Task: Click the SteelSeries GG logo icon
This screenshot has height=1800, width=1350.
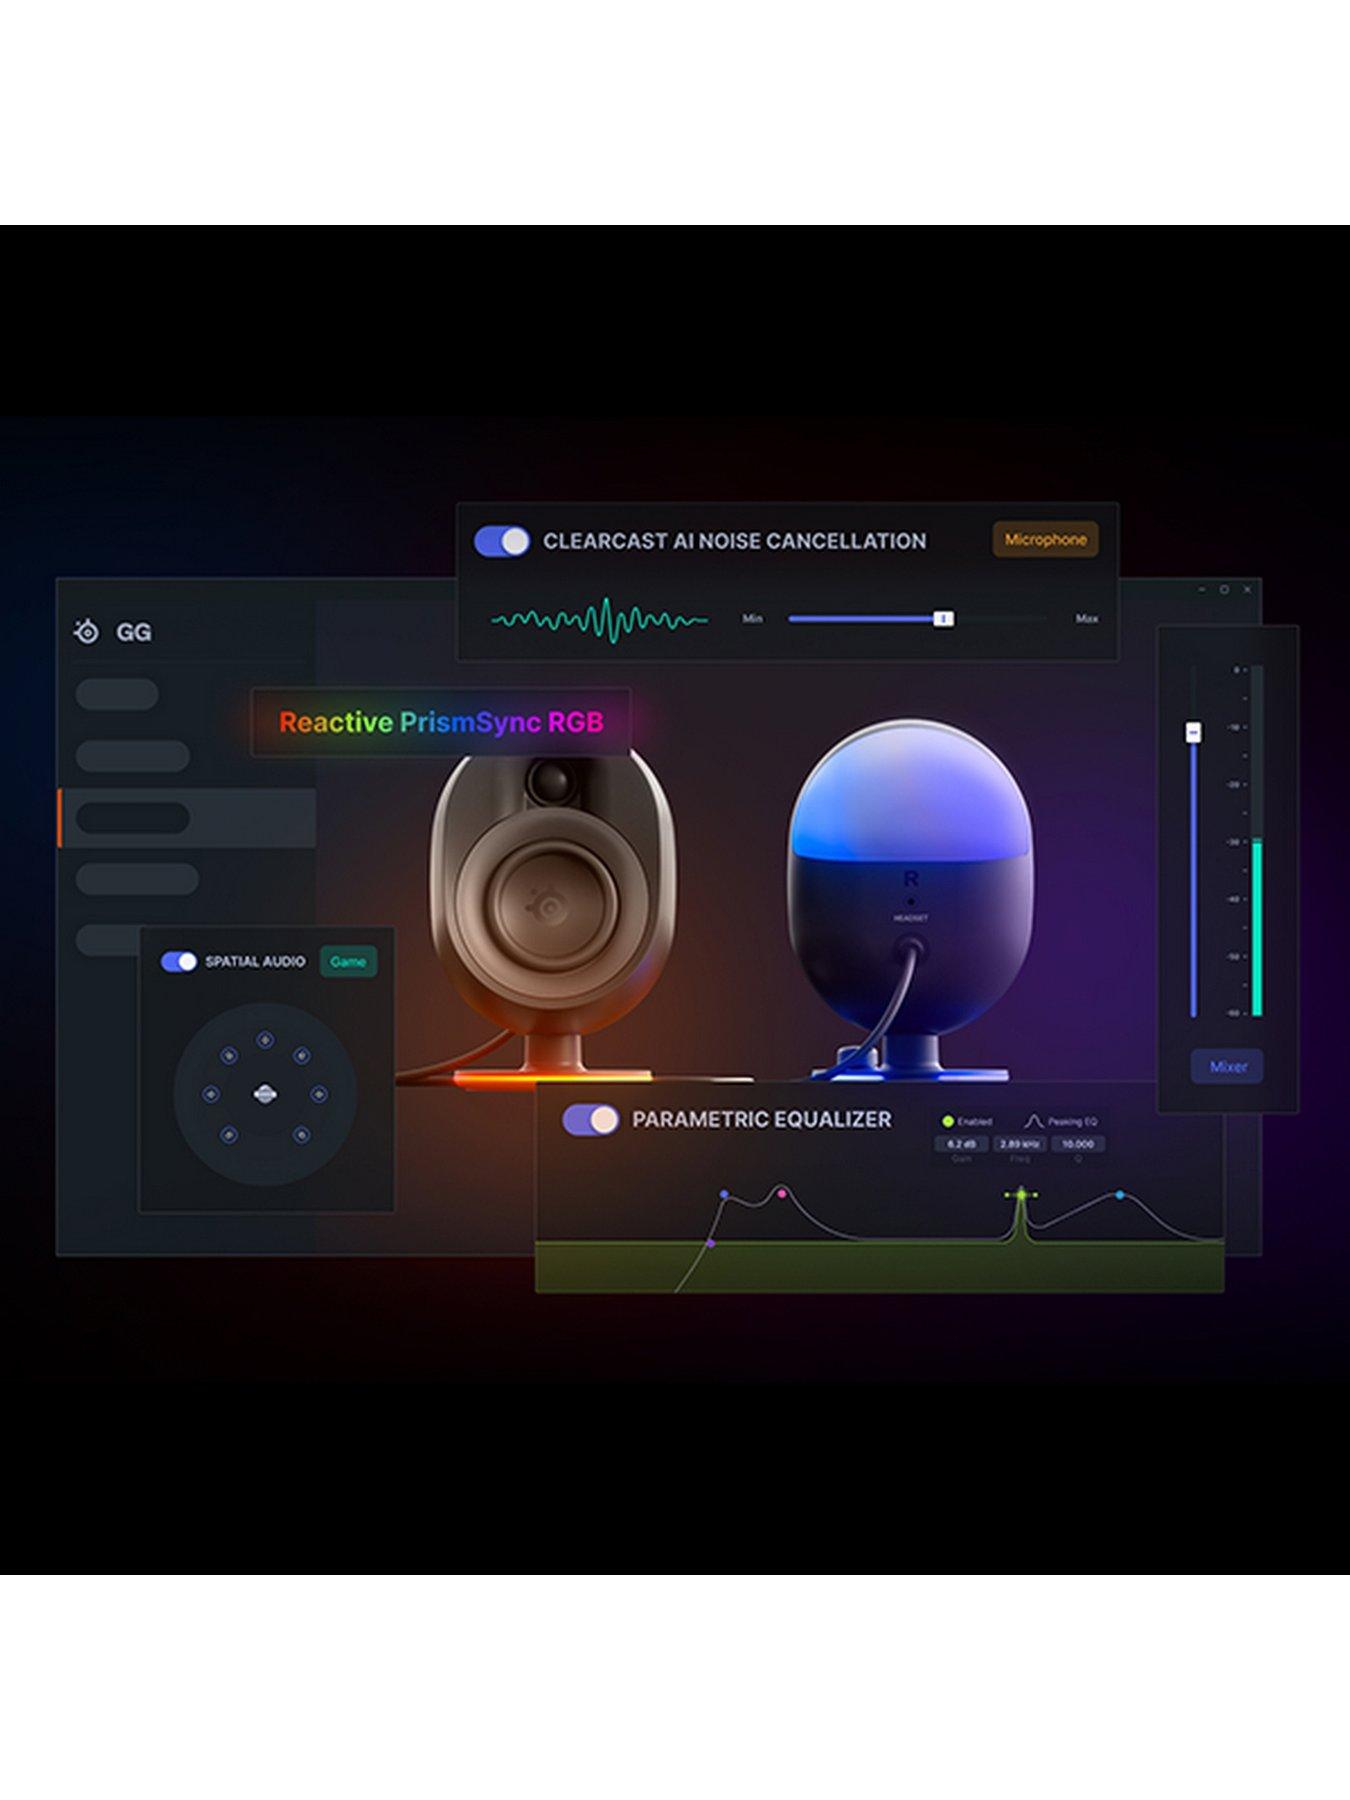Action: [87, 631]
